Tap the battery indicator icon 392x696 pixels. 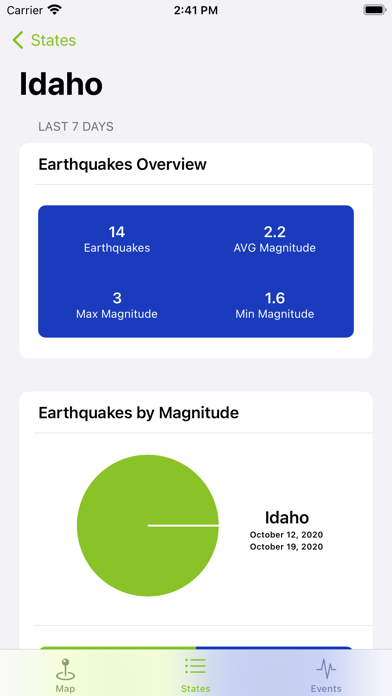374,10
